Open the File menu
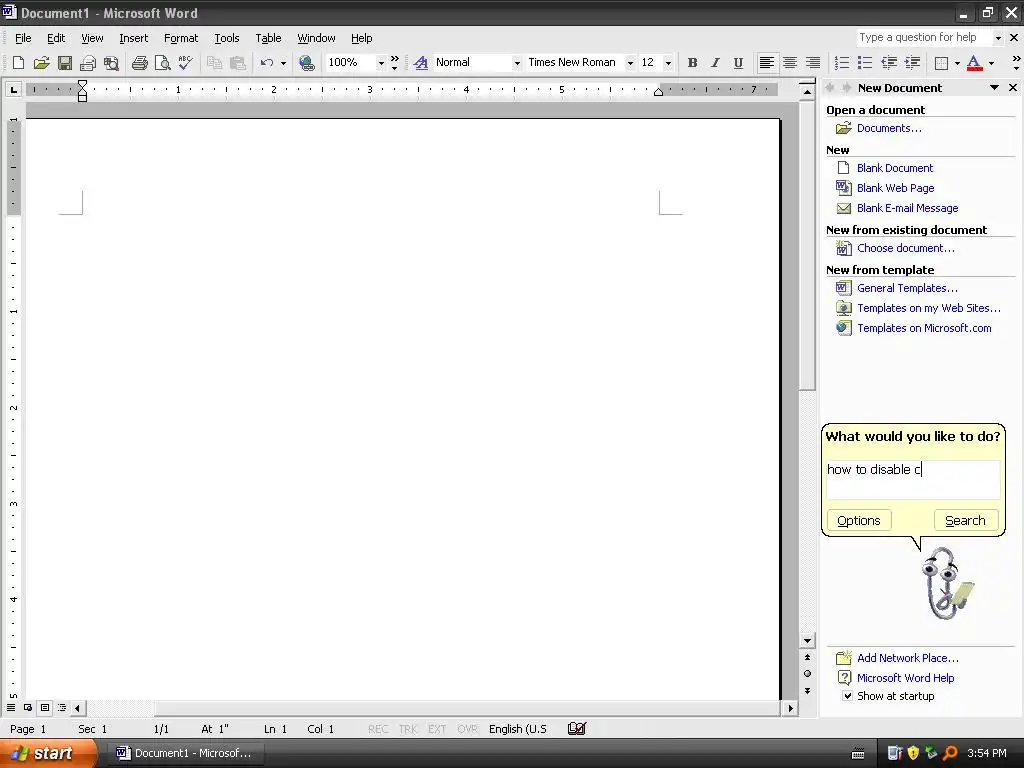This screenshot has height=768, width=1024. [x=23, y=38]
